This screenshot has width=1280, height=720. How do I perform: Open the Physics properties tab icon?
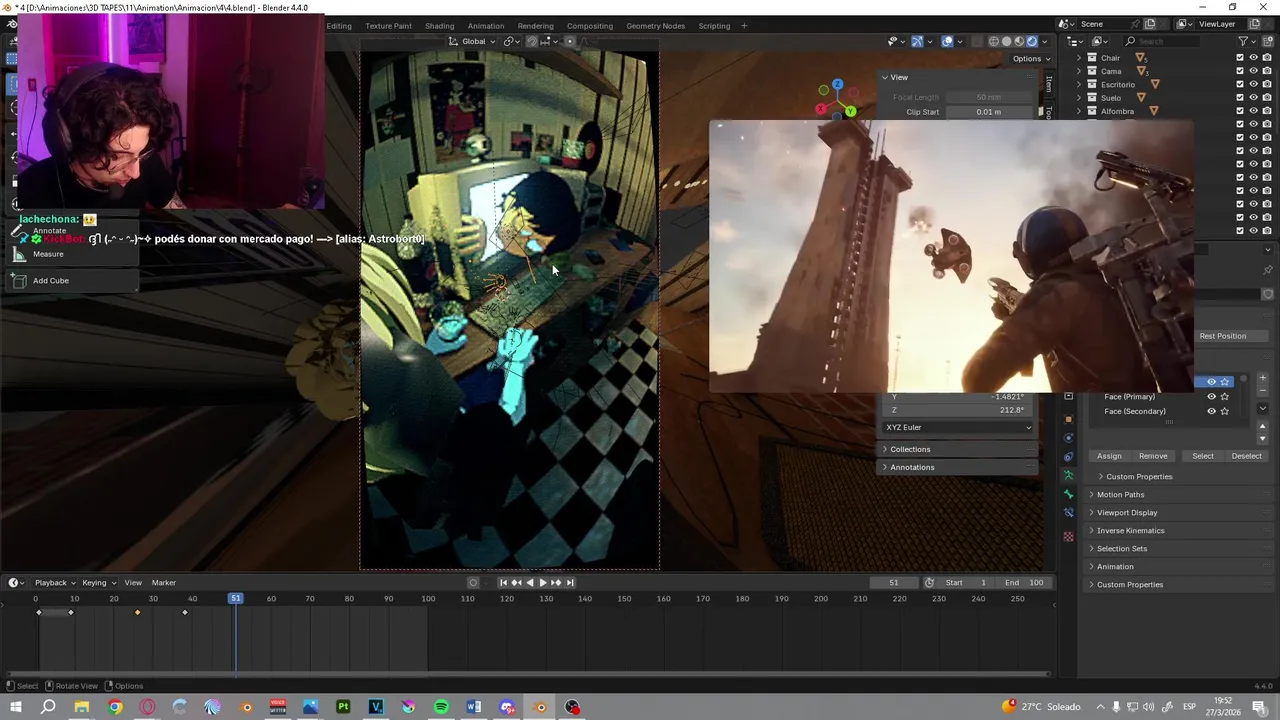1068,437
